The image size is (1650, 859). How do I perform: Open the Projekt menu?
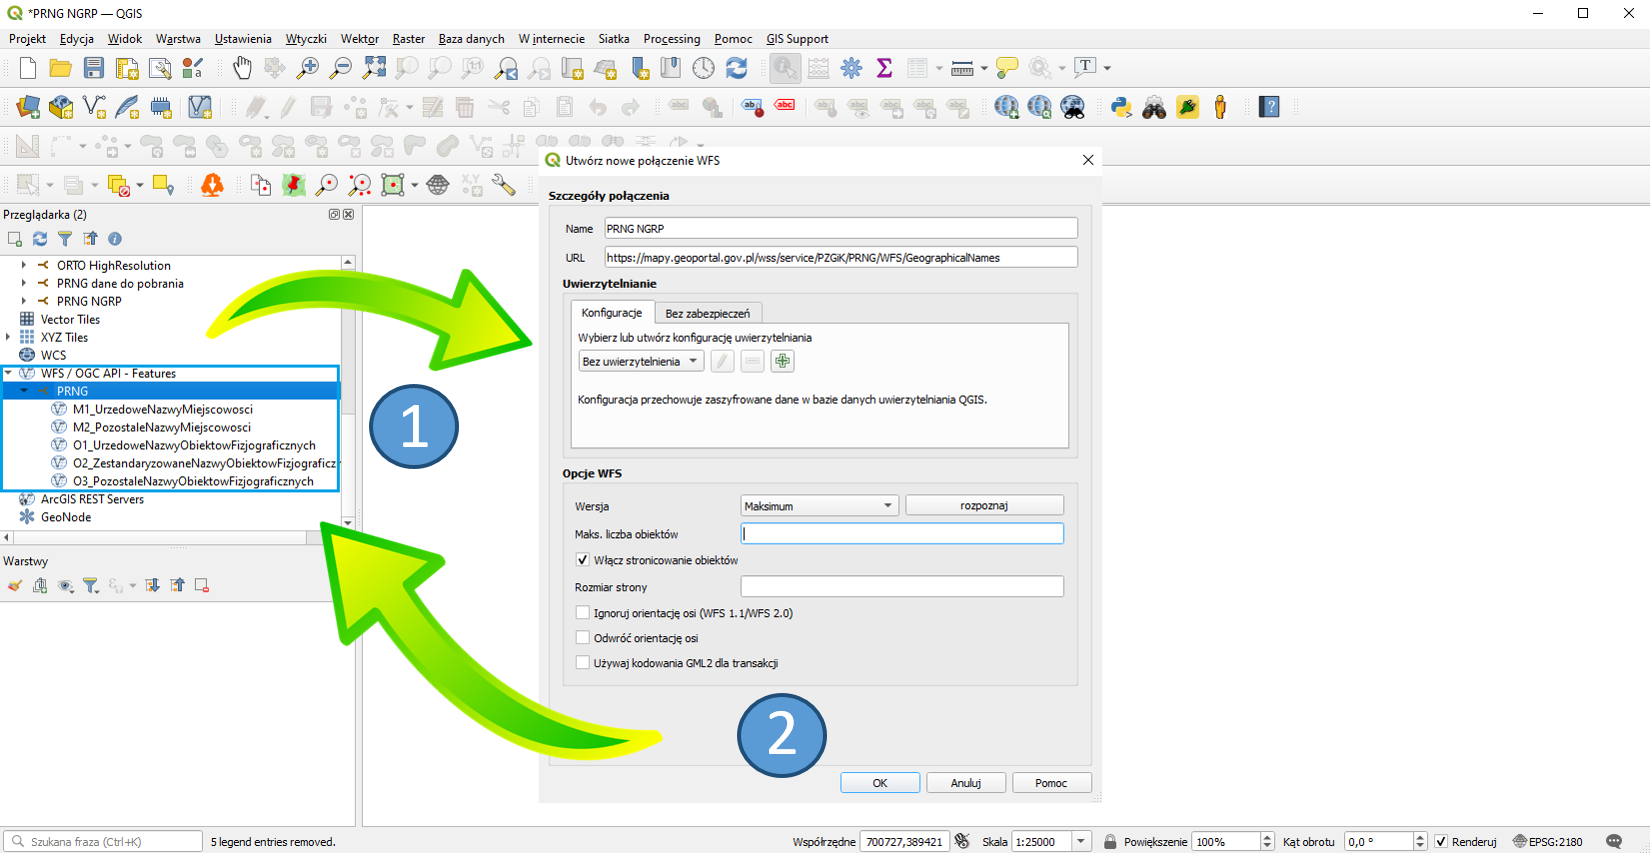pos(27,39)
